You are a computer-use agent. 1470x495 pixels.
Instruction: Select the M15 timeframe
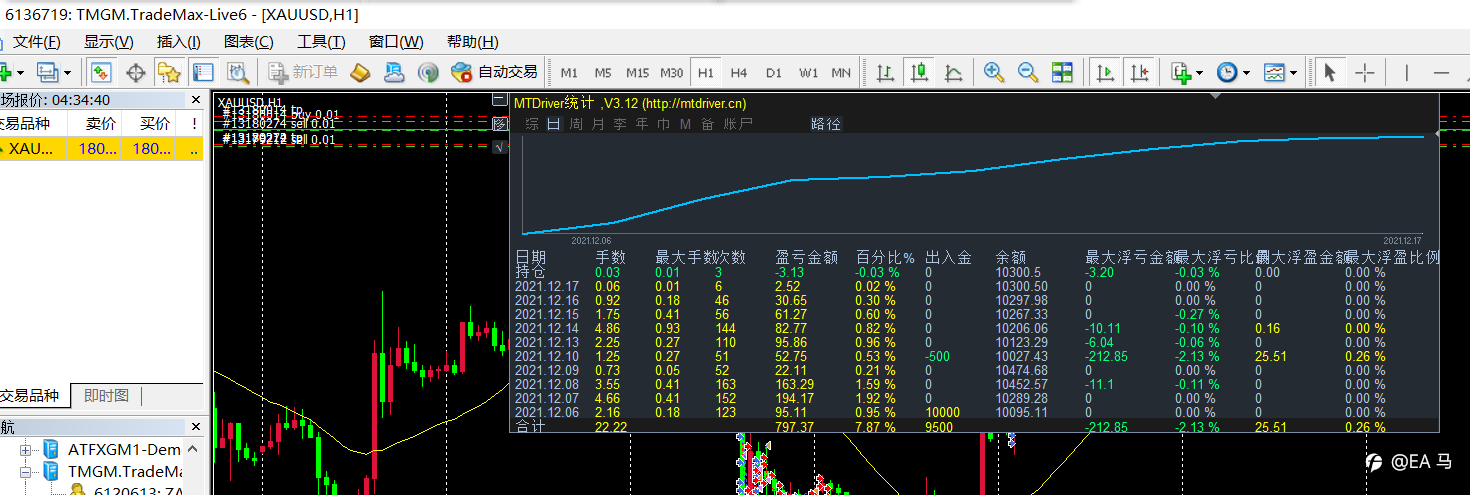(637, 72)
